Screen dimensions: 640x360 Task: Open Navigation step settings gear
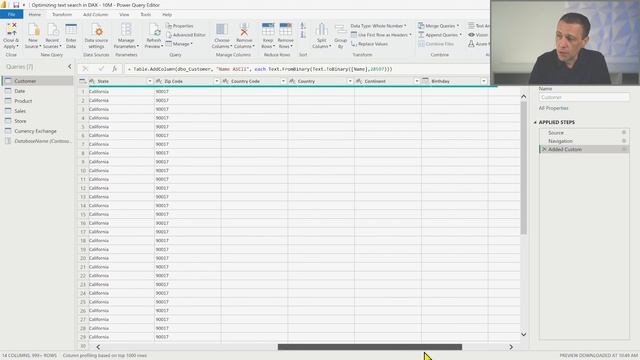tap(624, 141)
